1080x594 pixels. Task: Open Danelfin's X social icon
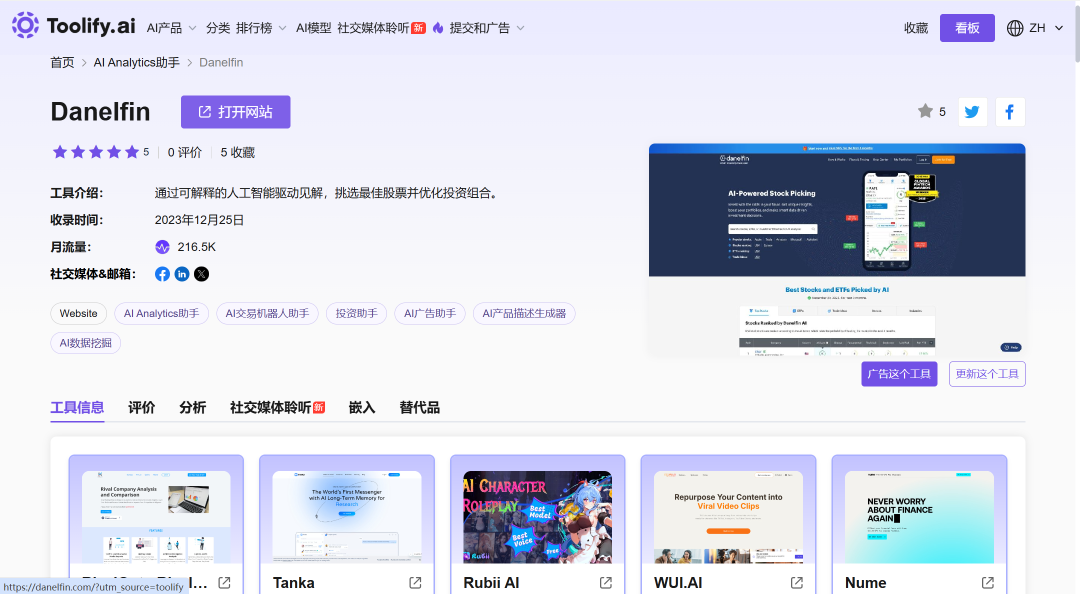pyautogui.click(x=201, y=274)
